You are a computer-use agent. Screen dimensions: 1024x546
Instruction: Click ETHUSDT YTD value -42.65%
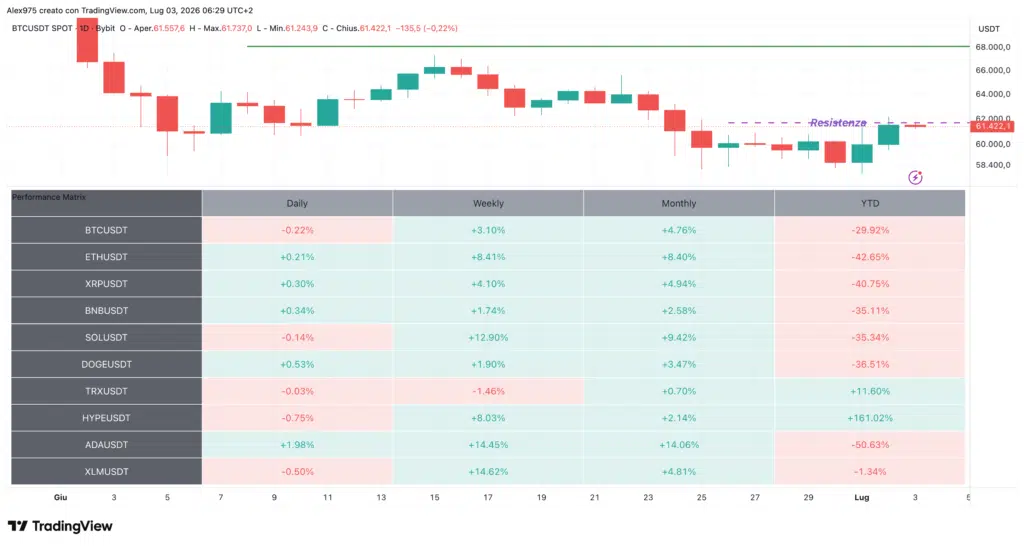870,257
